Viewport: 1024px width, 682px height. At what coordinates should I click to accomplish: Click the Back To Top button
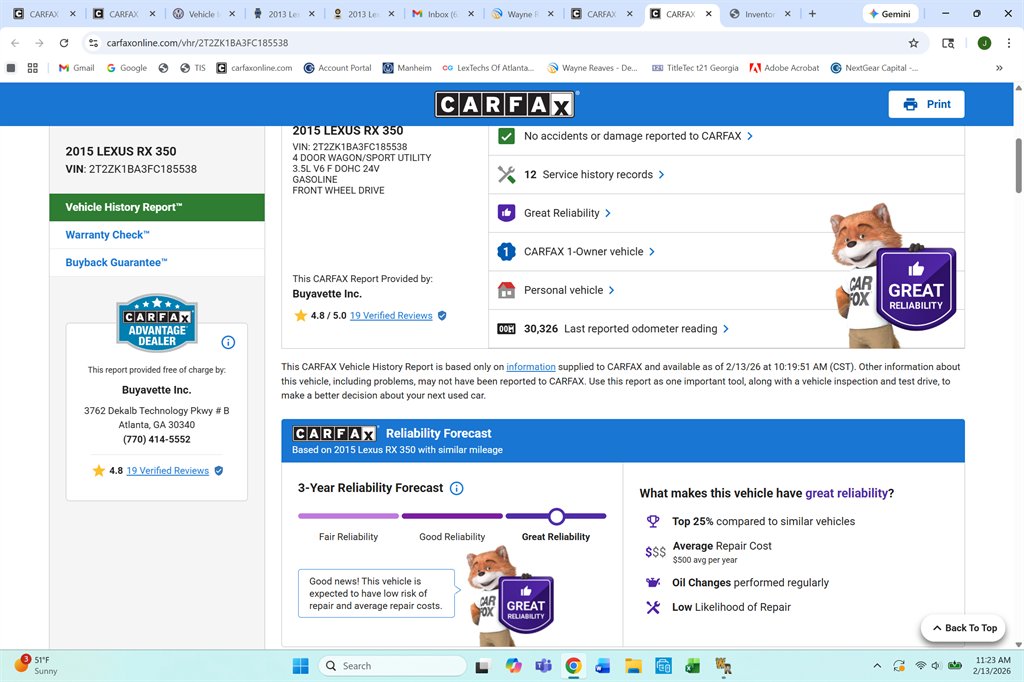tap(962, 628)
